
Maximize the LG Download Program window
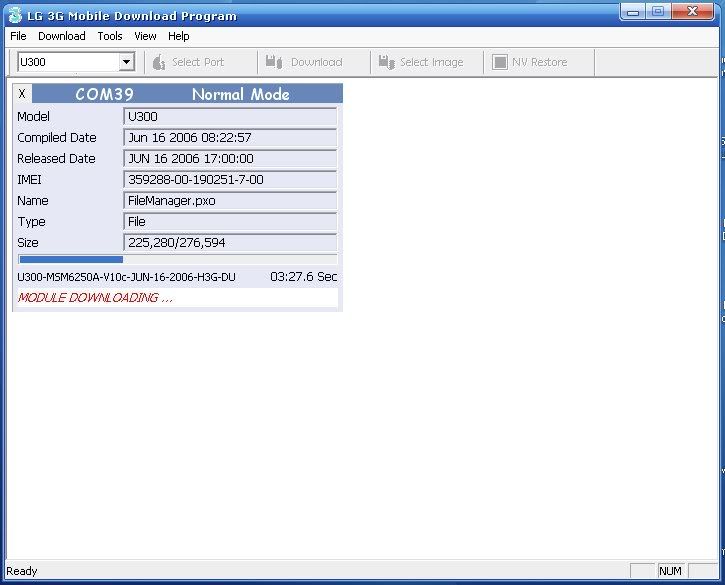pyautogui.click(x=658, y=12)
